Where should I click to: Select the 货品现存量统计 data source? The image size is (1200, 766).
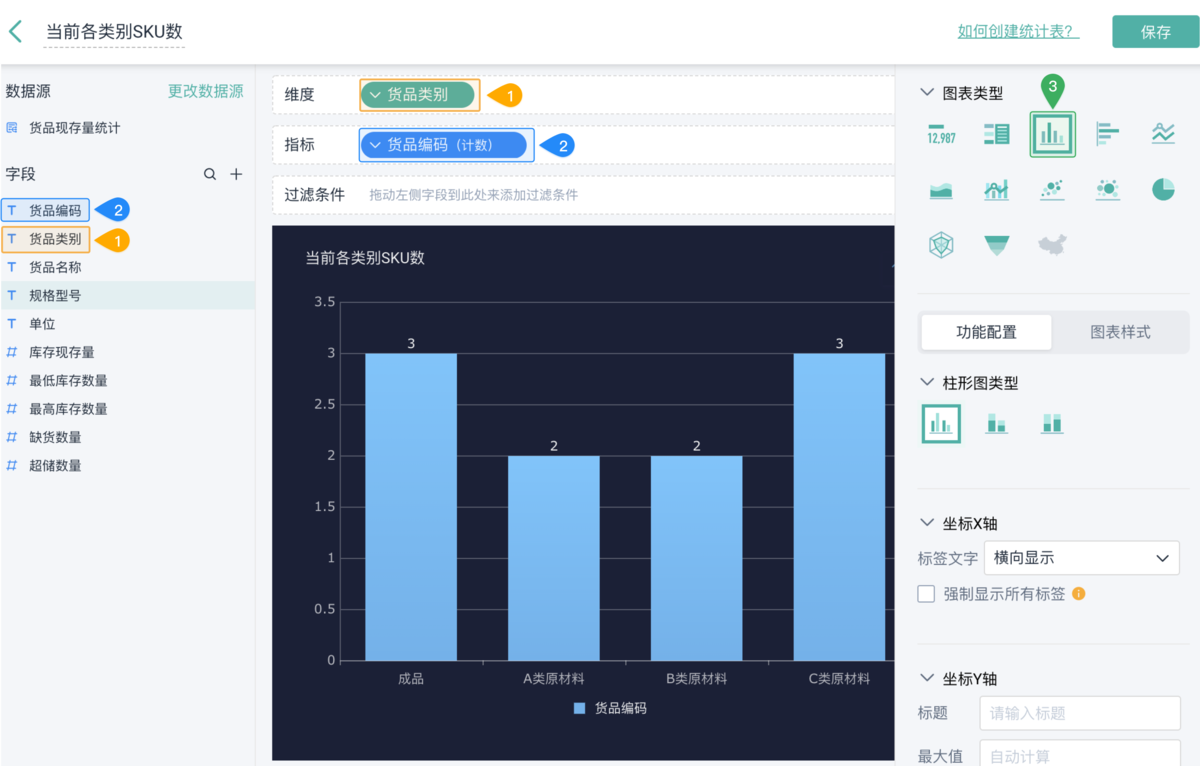coord(74,128)
